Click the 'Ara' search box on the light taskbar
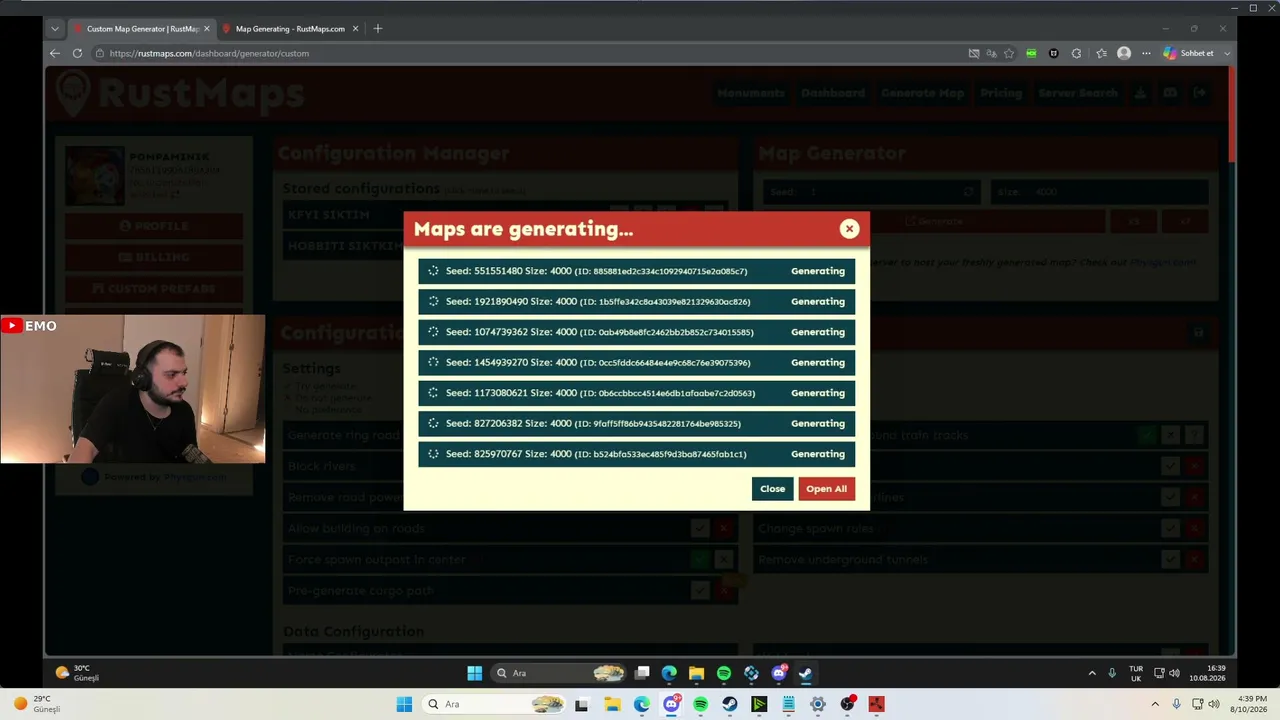Image resolution: width=1280 pixels, height=720 pixels. (493, 704)
